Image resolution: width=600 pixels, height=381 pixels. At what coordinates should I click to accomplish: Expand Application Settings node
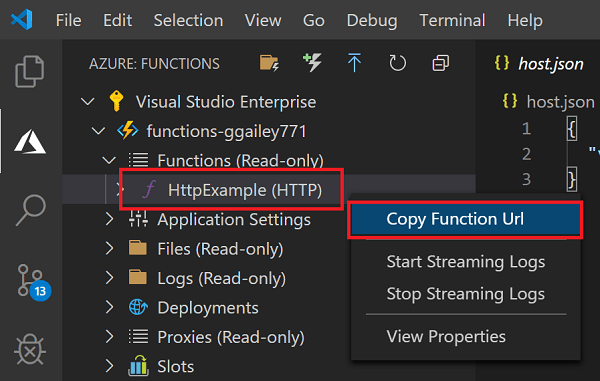[109, 219]
